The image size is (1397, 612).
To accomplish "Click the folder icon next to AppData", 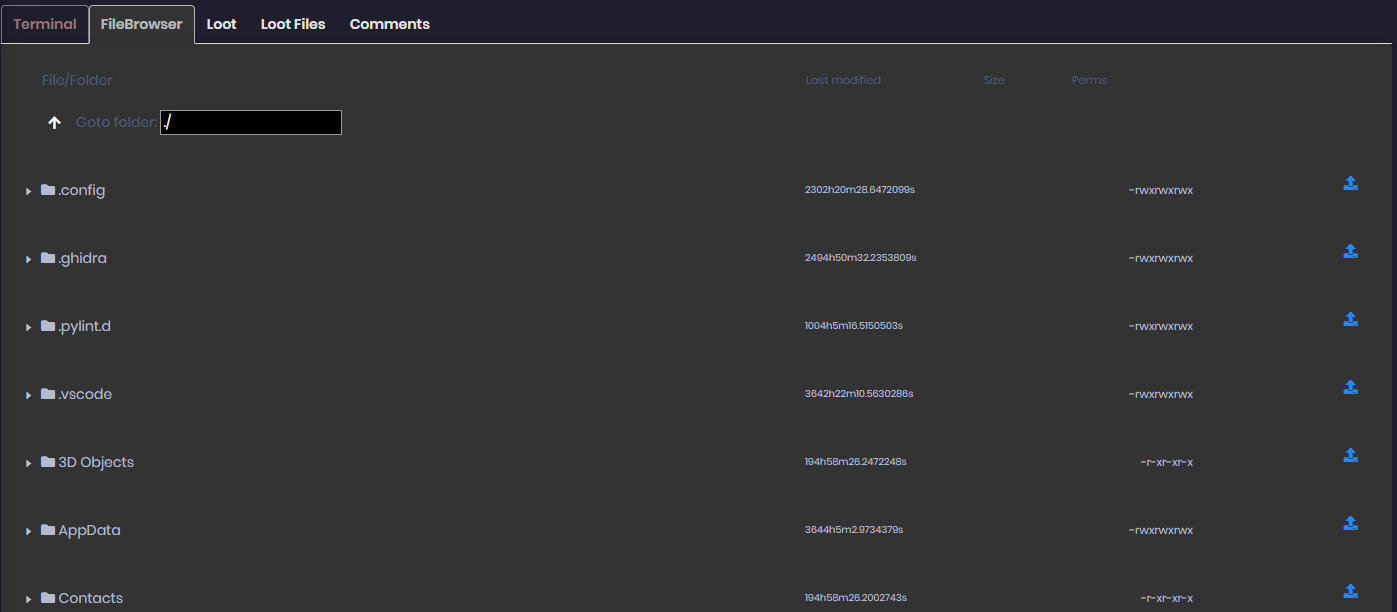I will (48, 529).
